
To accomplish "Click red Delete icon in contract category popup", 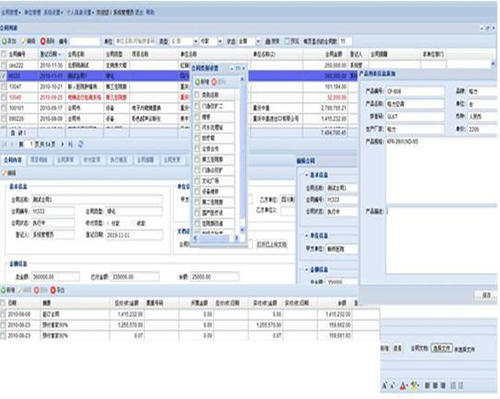I will 214,82.
